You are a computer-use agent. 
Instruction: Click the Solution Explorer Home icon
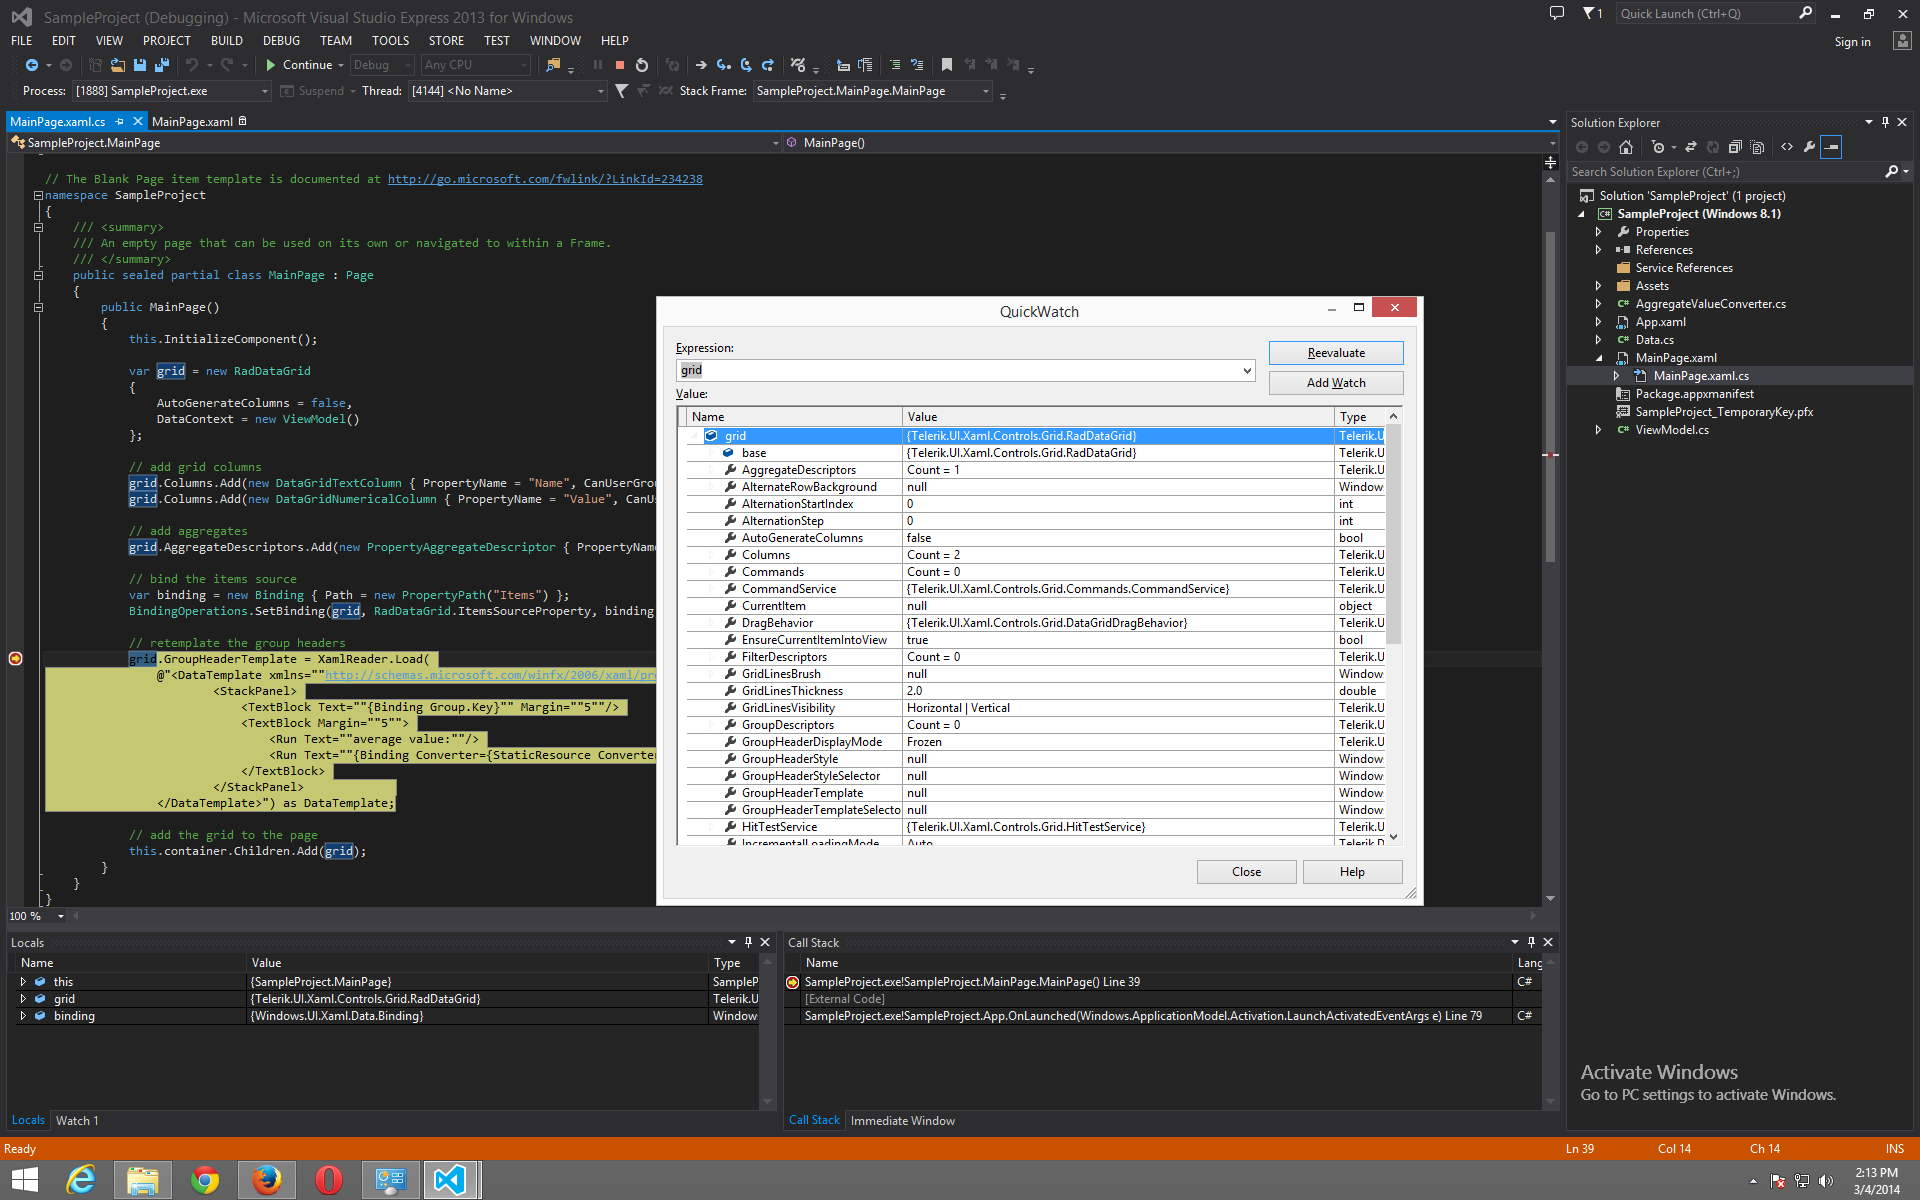(x=1626, y=147)
